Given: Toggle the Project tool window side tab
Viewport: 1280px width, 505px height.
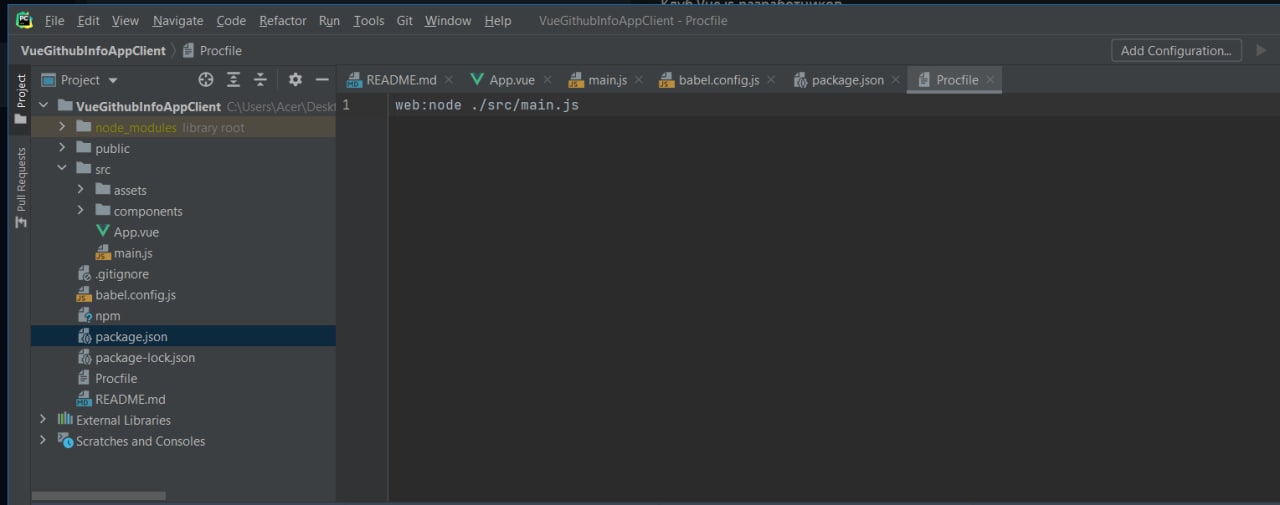Looking at the screenshot, I should click(x=20, y=100).
